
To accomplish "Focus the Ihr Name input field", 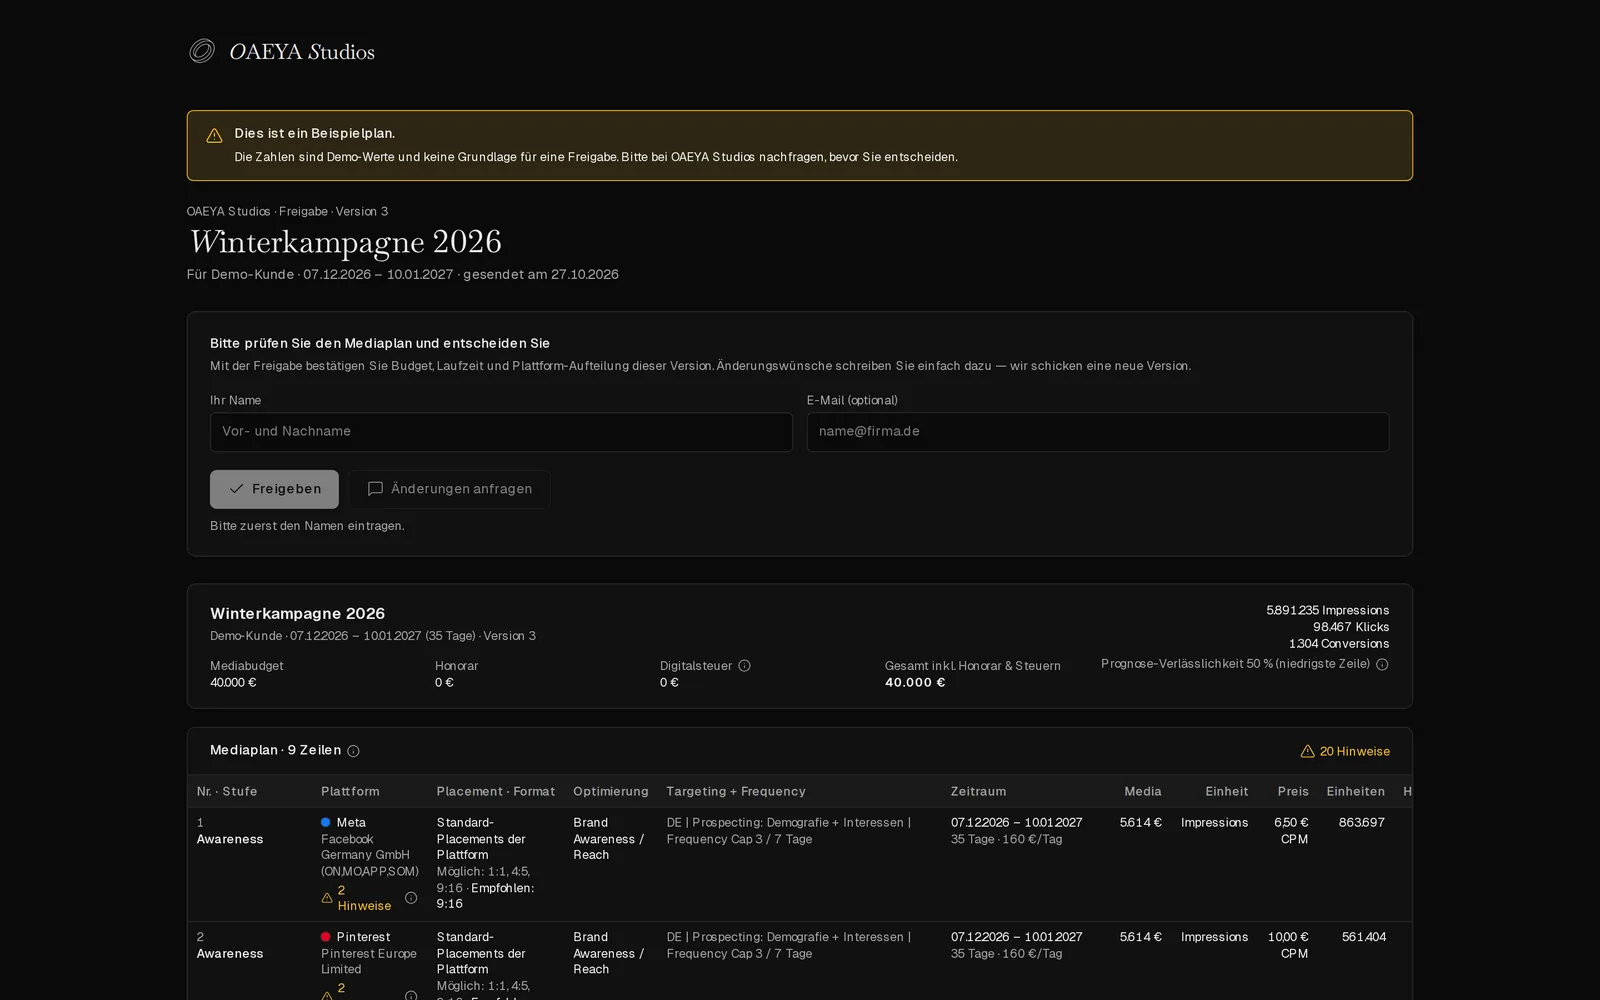I will coord(501,432).
